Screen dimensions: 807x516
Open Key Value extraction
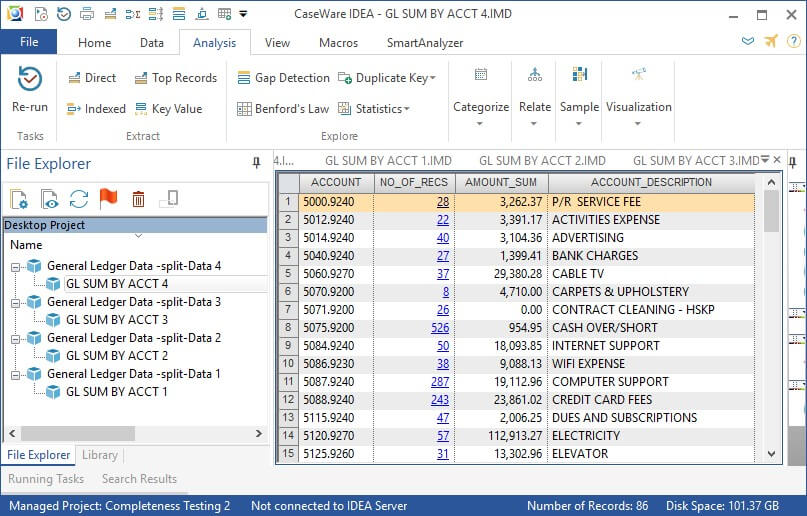pos(168,109)
